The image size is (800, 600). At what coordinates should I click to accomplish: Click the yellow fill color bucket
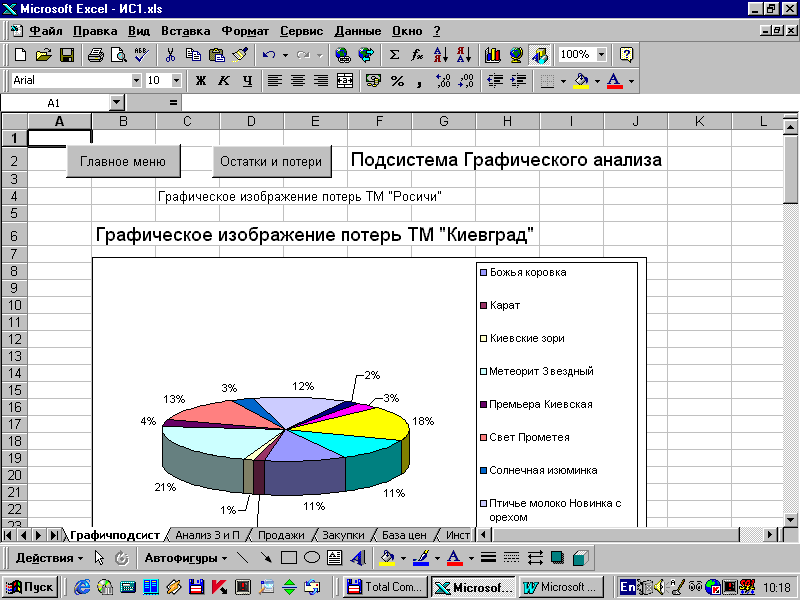581,81
